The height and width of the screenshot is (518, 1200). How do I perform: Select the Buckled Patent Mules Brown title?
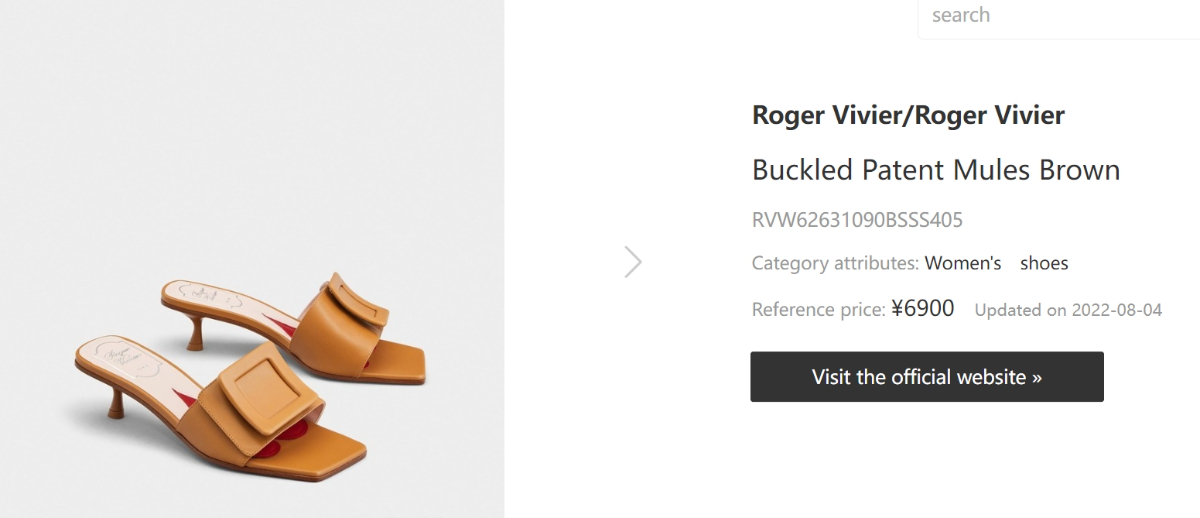tap(935, 170)
